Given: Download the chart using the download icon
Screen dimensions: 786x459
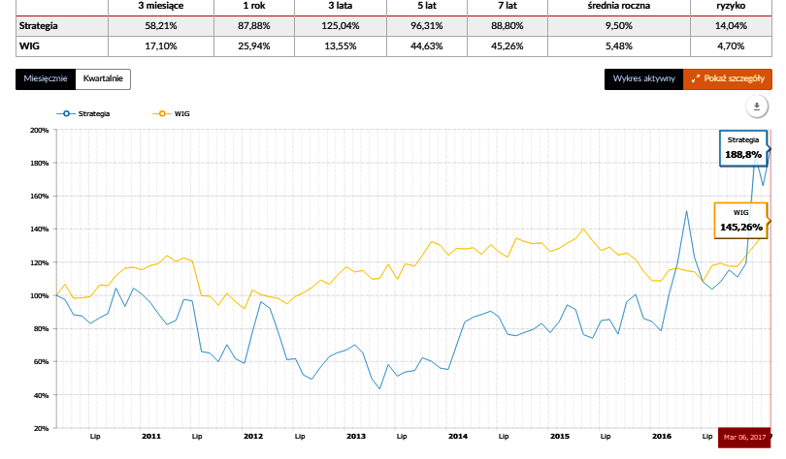Looking at the screenshot, I should click(757, 107).
